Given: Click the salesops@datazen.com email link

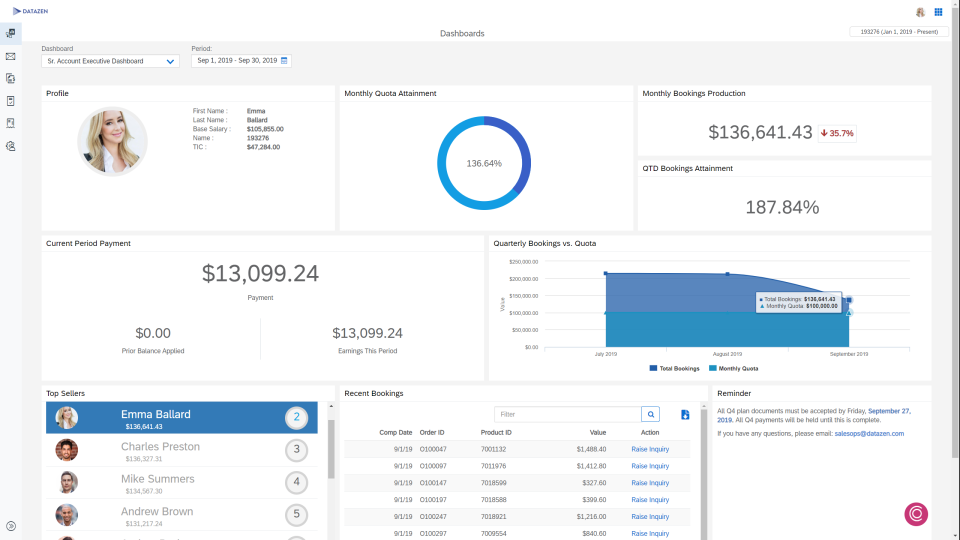Looking at the screenshot, I should [869, 433].
